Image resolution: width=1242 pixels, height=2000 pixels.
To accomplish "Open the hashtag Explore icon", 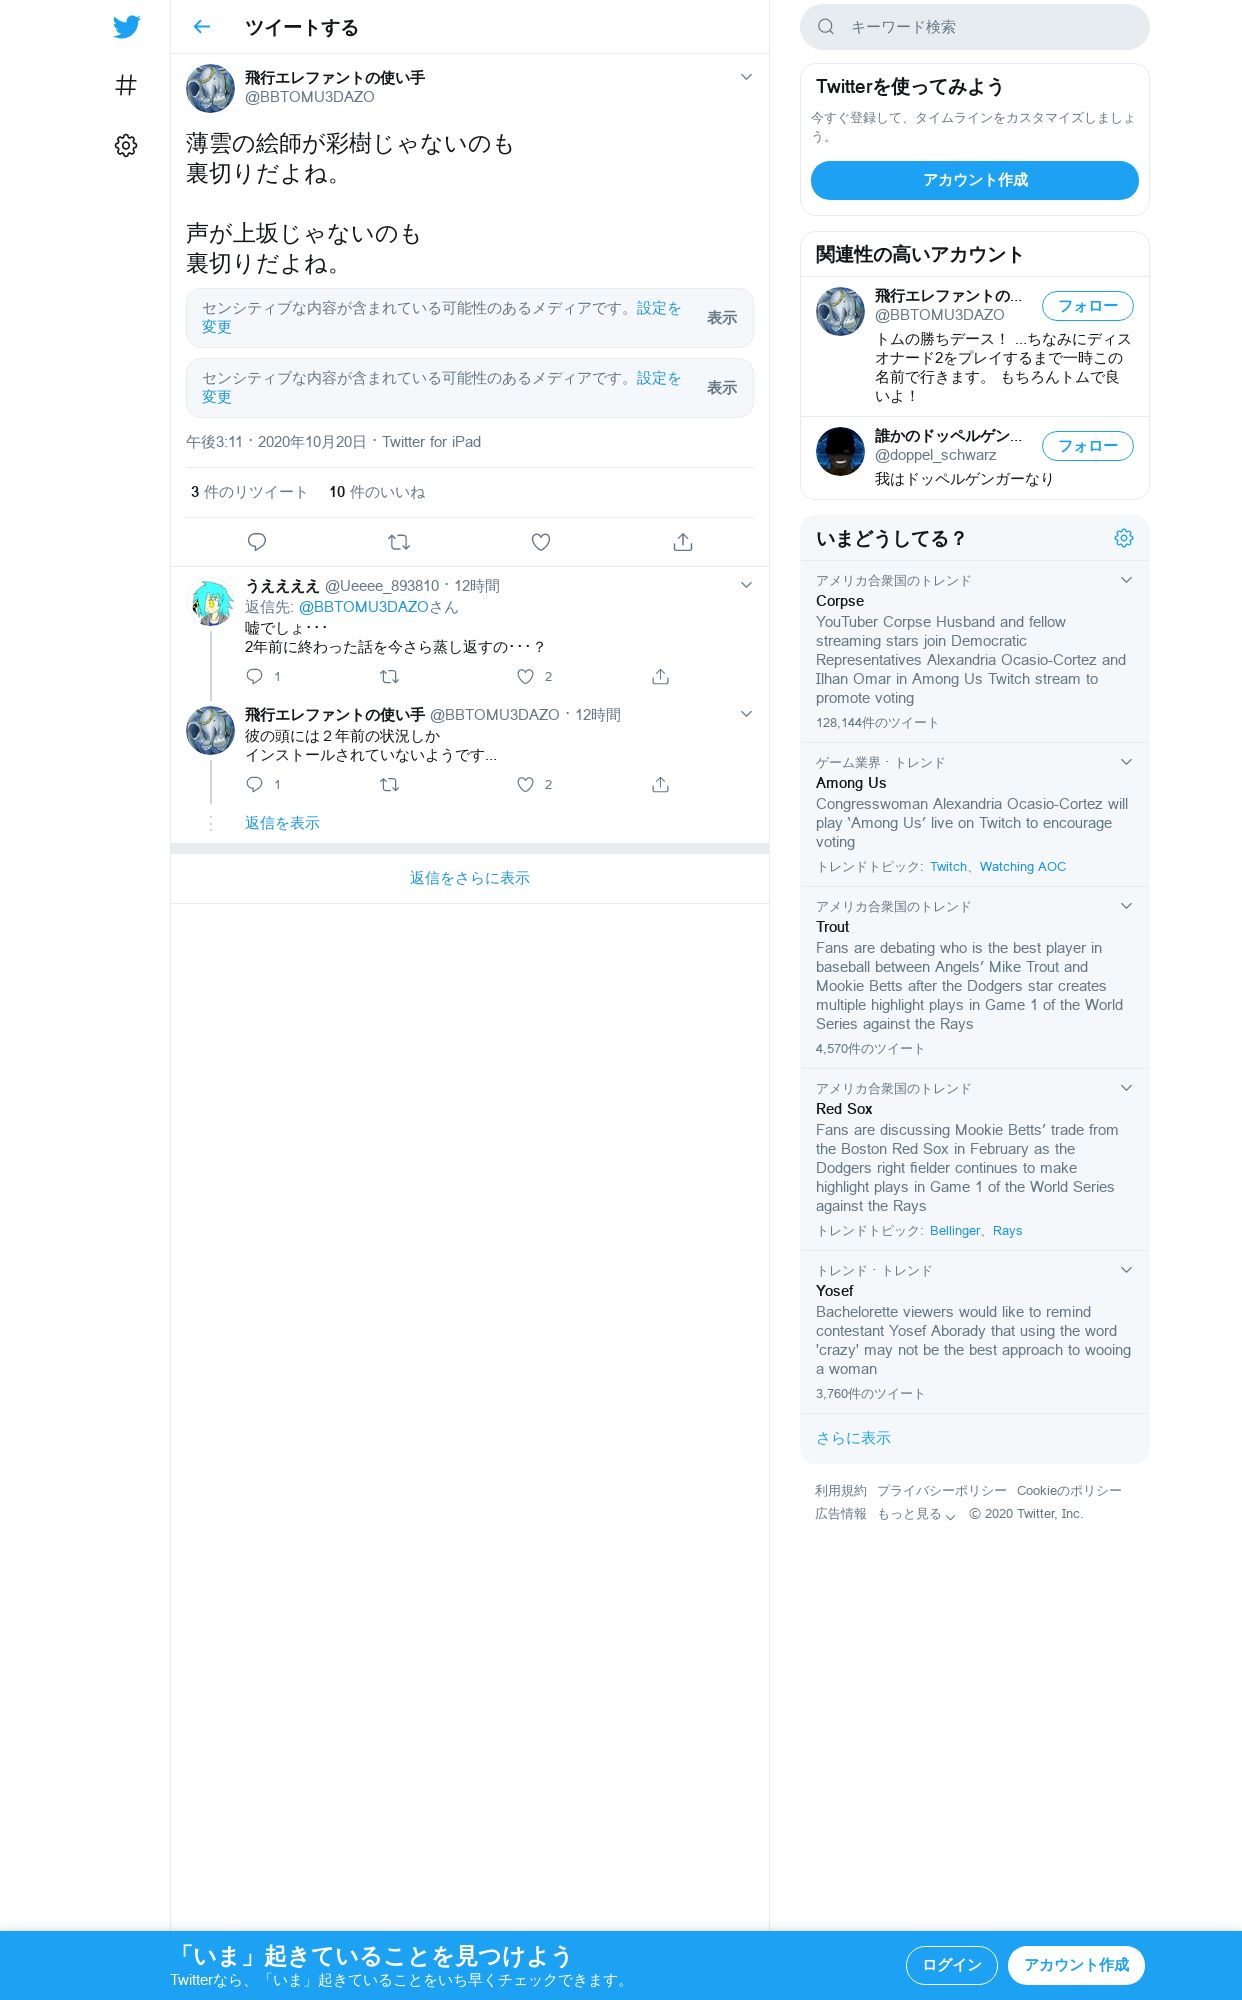I will coord(126,86).
